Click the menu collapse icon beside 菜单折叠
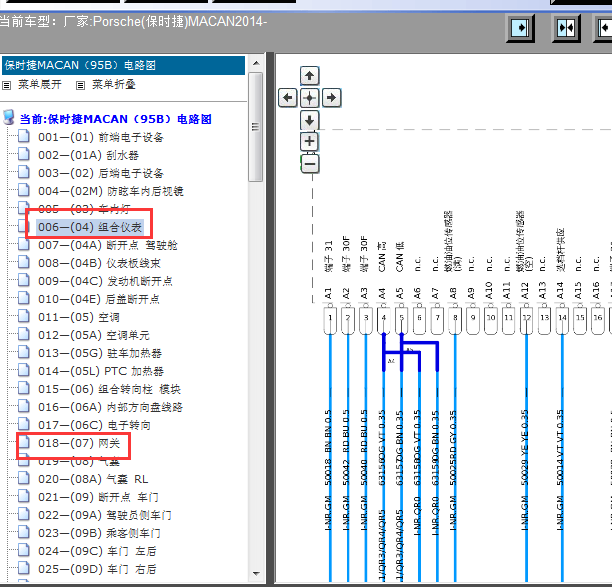Screen dimensions: 612x587 pyautogui.click(x=80, y=85)
